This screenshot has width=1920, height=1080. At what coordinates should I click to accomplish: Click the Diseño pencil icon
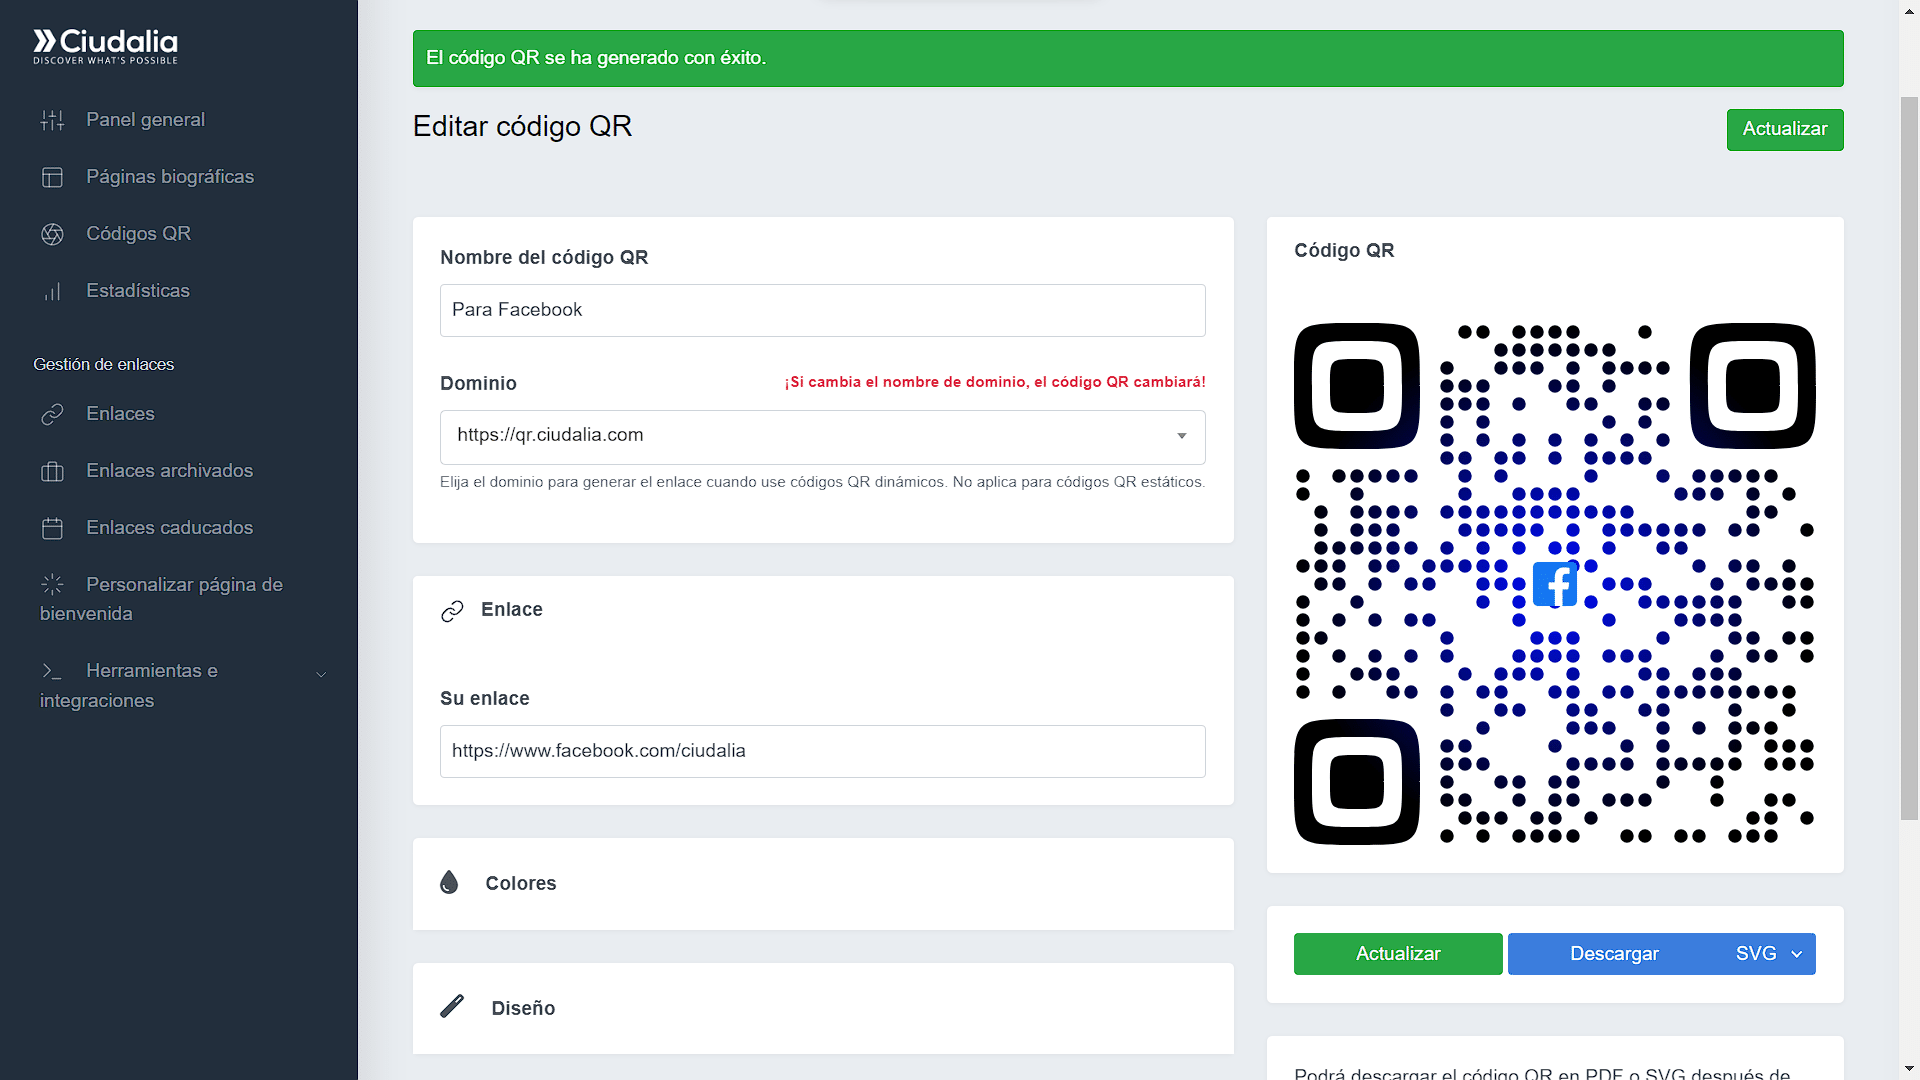[453, 1008]
